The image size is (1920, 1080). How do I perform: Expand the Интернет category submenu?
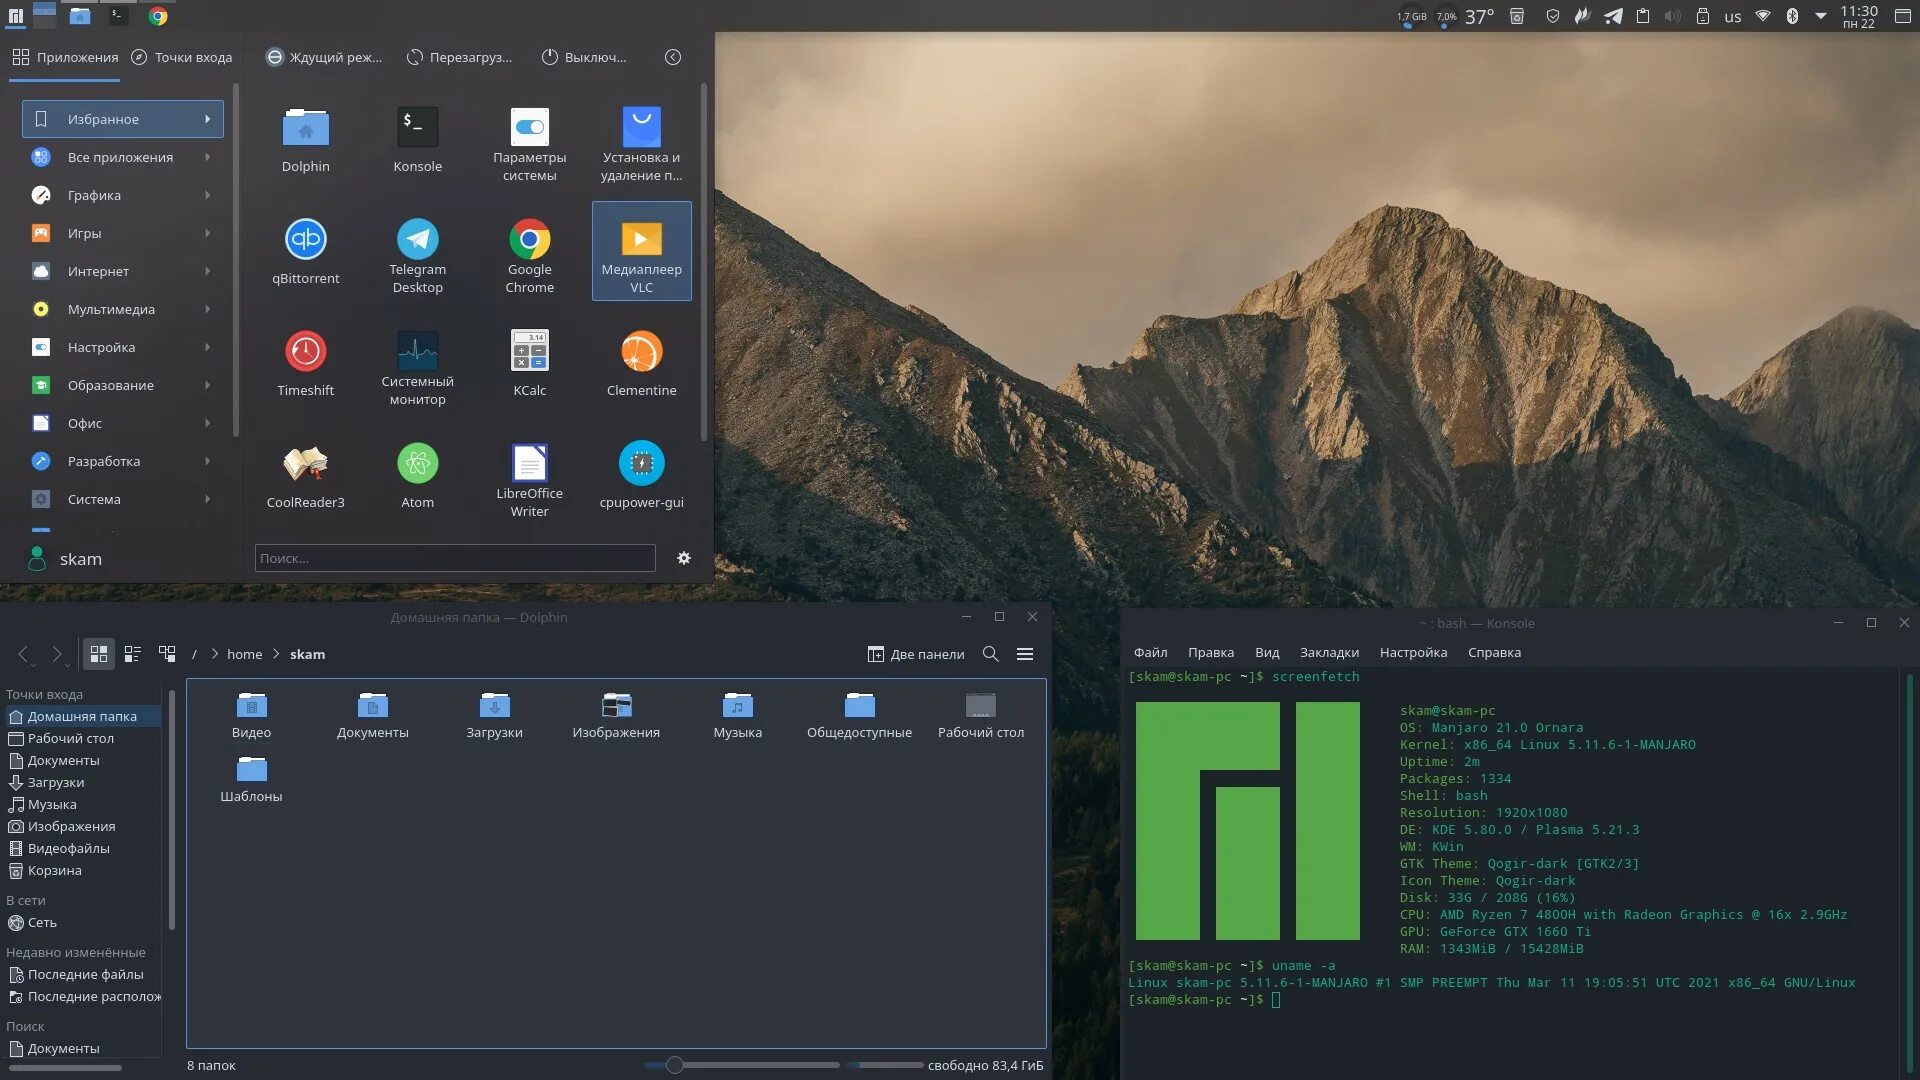coord(120,271)
